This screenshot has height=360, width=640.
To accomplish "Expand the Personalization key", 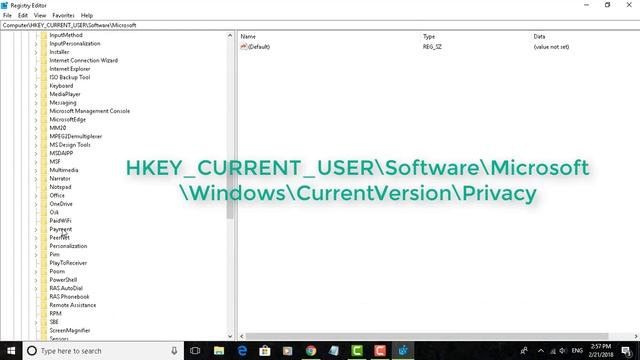I will pos(36,246).
